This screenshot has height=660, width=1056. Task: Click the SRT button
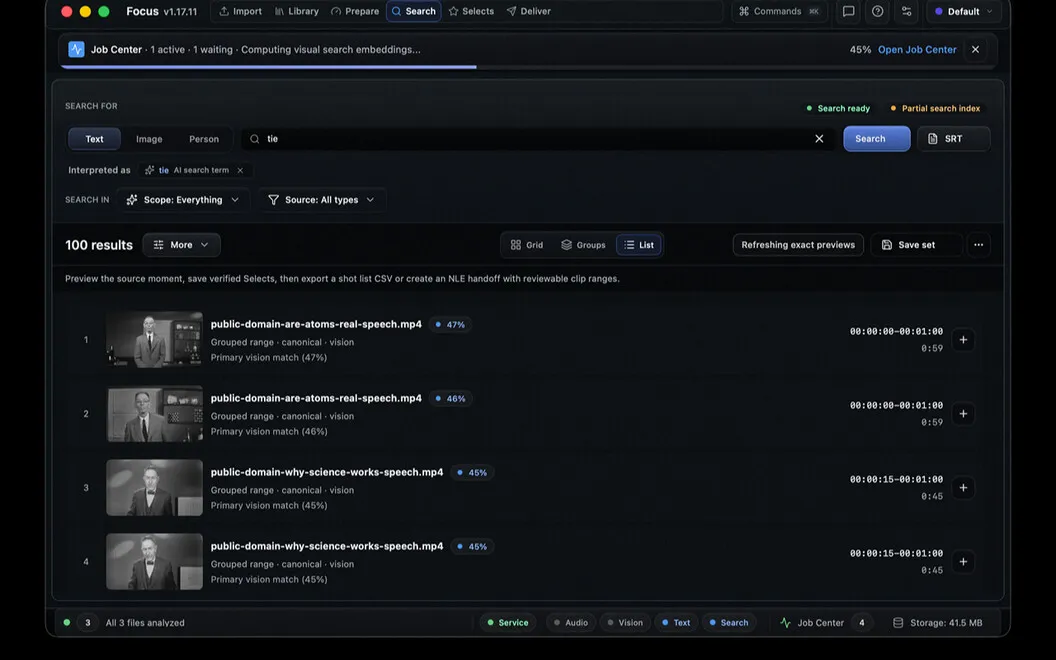954,139
